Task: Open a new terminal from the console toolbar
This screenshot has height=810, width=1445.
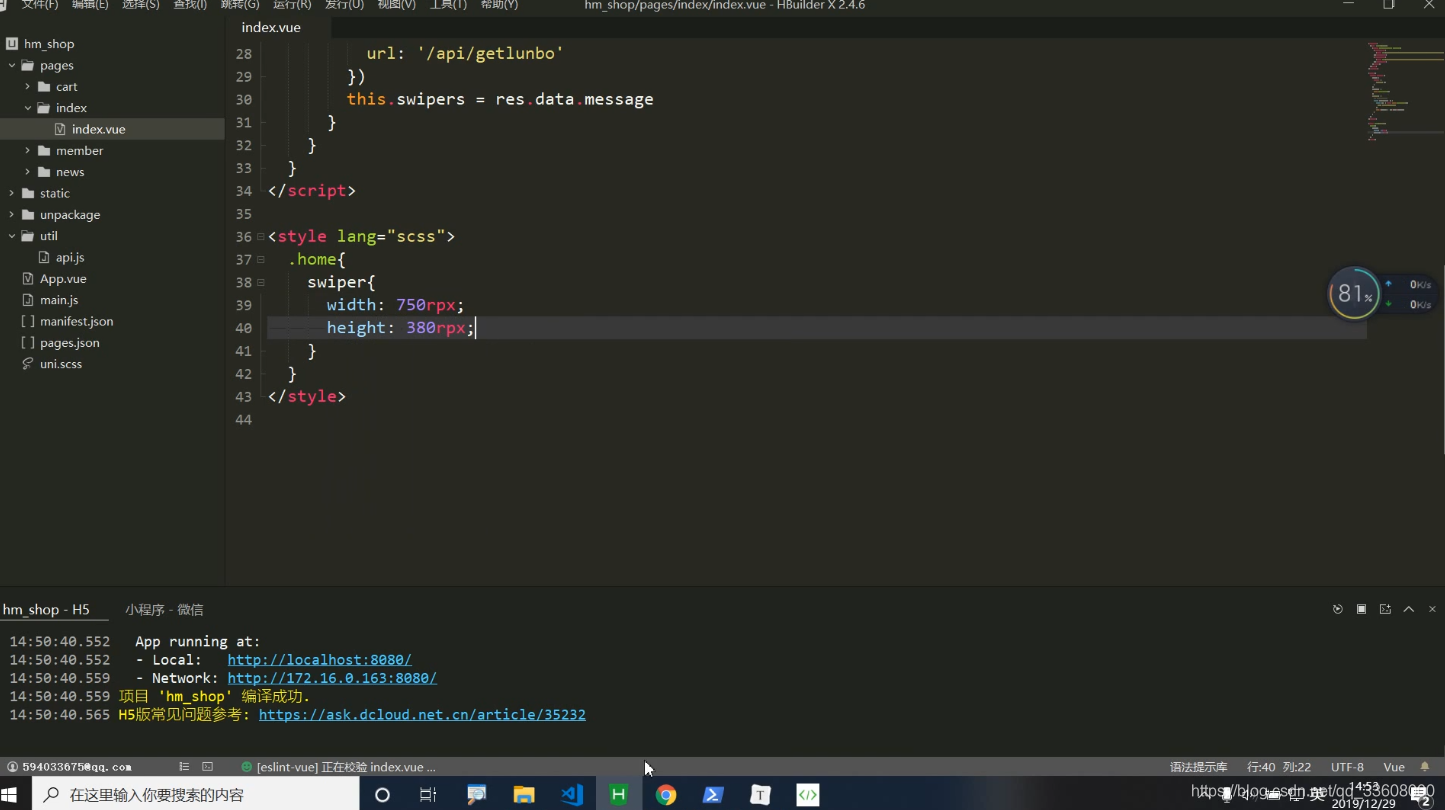Action: pos(1385,609)
